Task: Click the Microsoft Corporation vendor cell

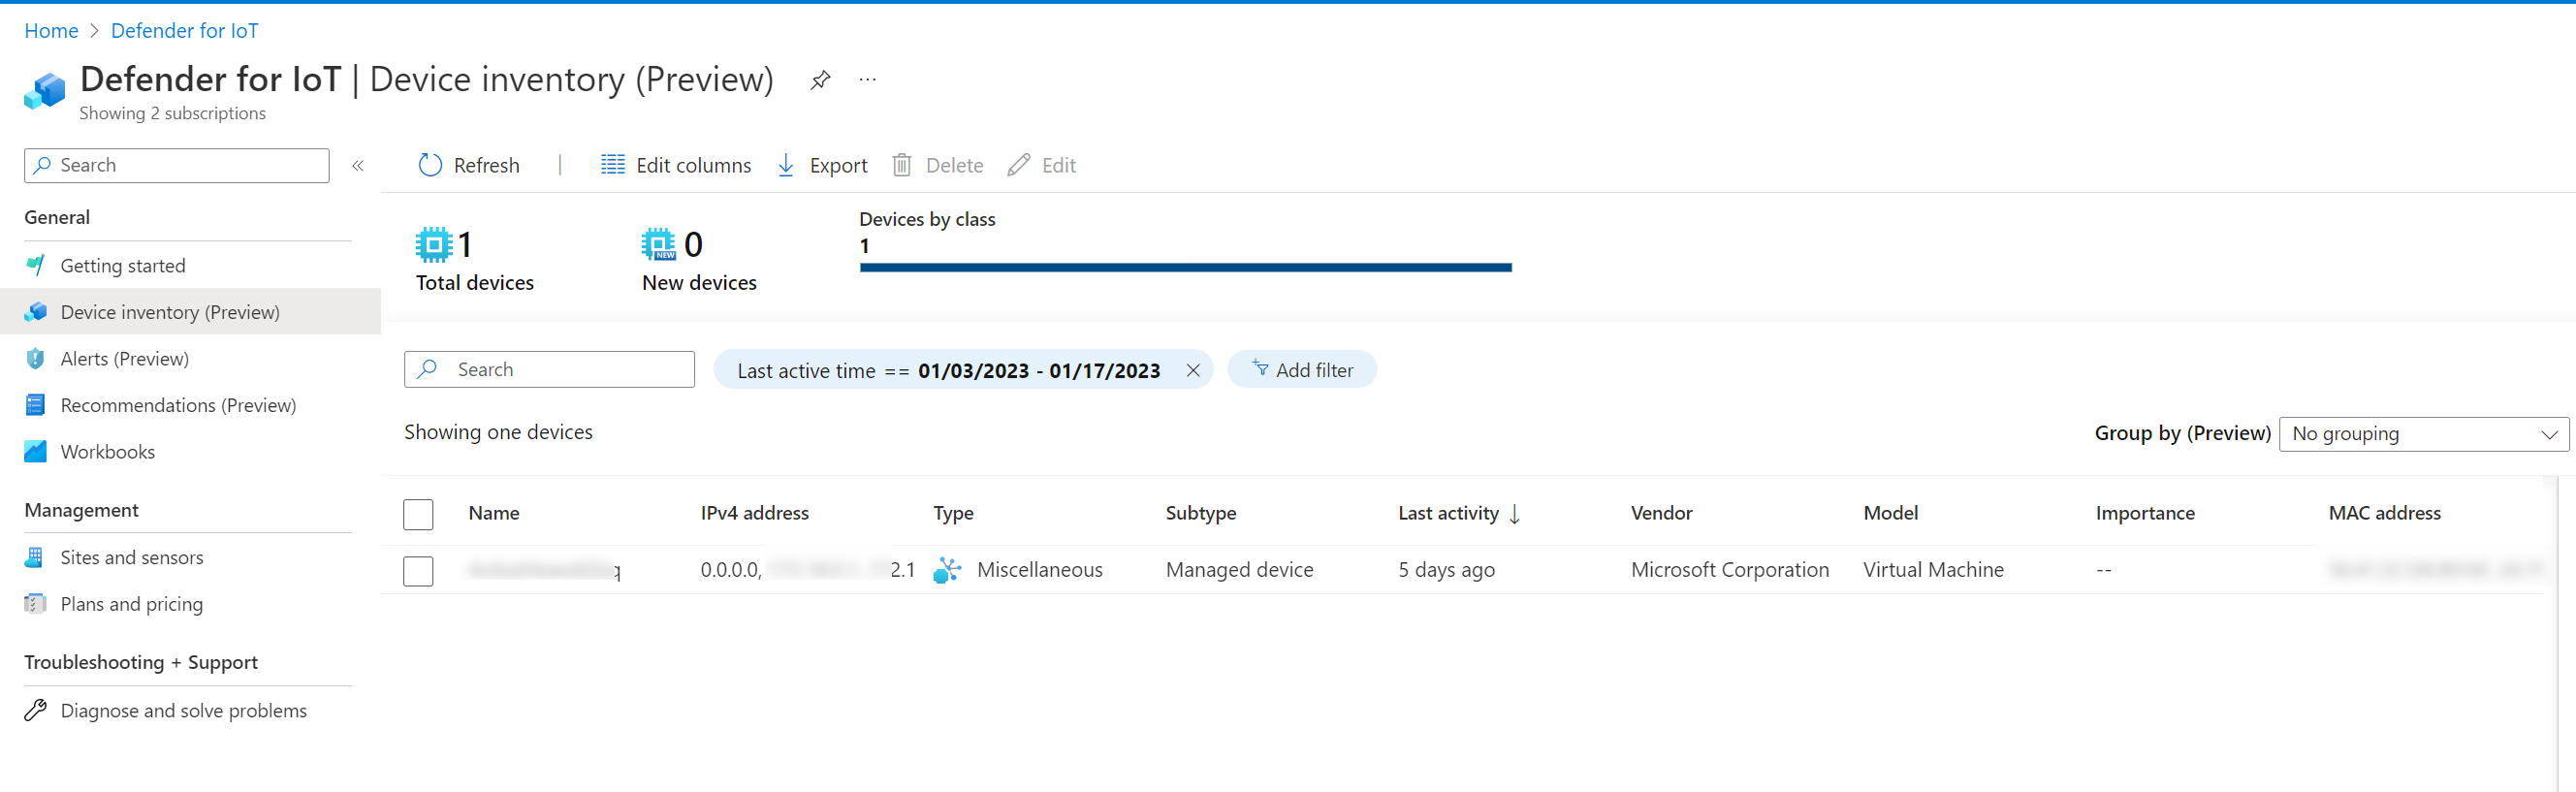Action: [x=1729, y=570]
